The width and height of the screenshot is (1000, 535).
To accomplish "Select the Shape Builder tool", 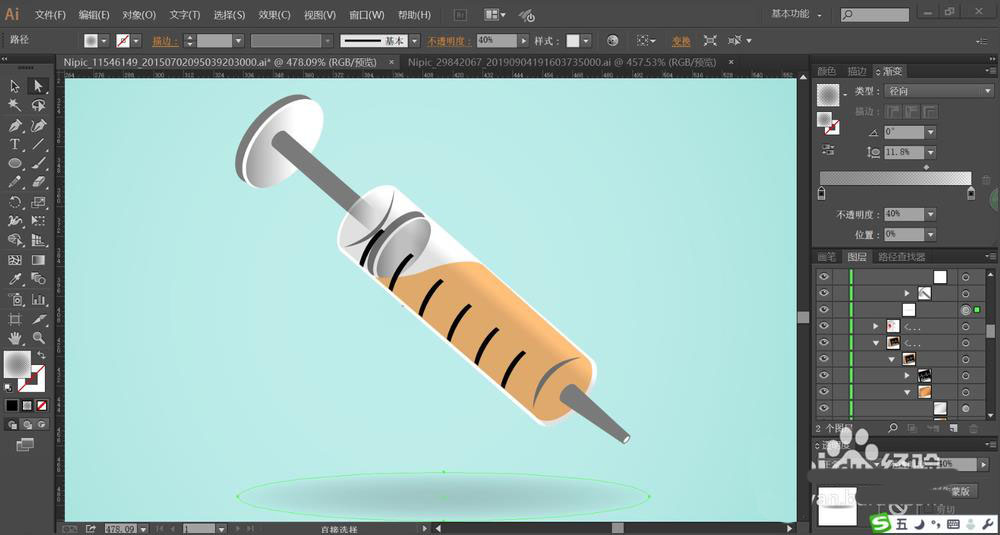I will tap(15, 240).
